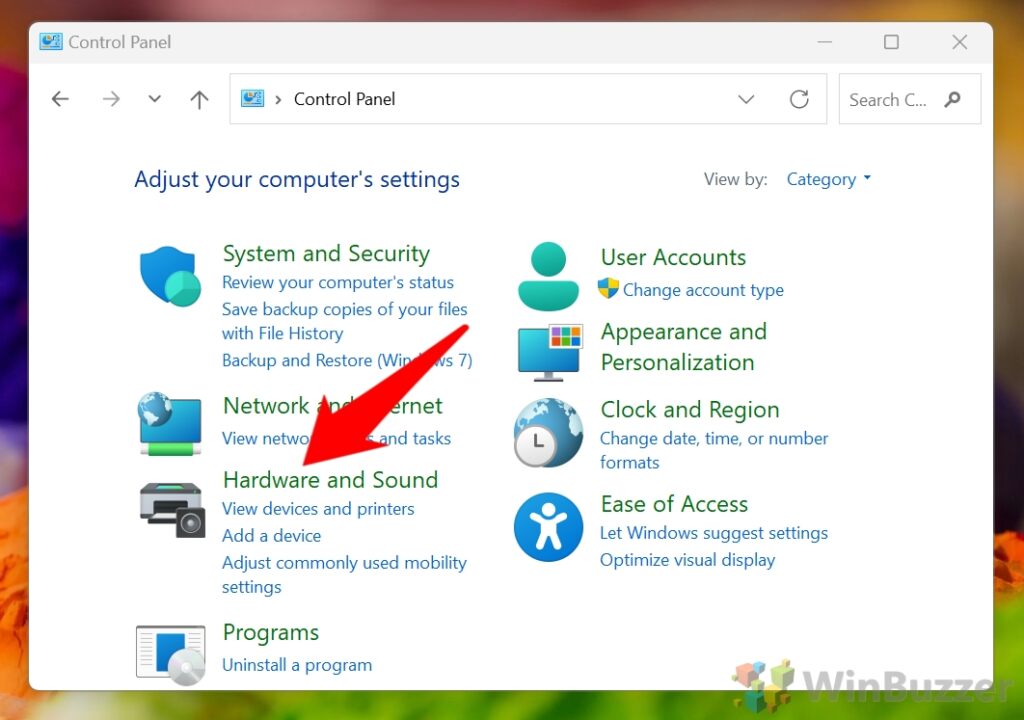Click View devices and printers
This screenshot has width=1024, height=720.
pyautogui.click(x=318, y=509)
